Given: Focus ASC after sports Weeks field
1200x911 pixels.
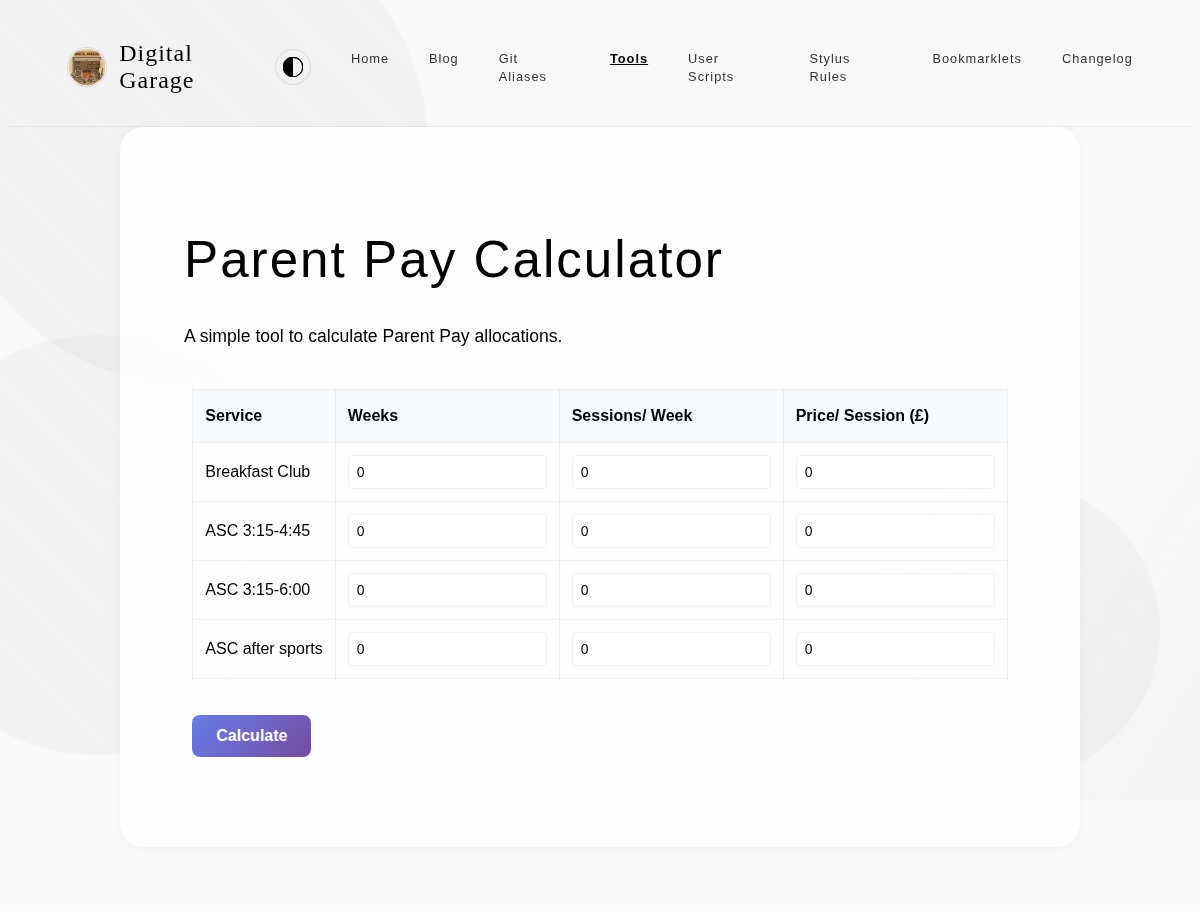Looking at the screenshot, I should tap(447, 649).
